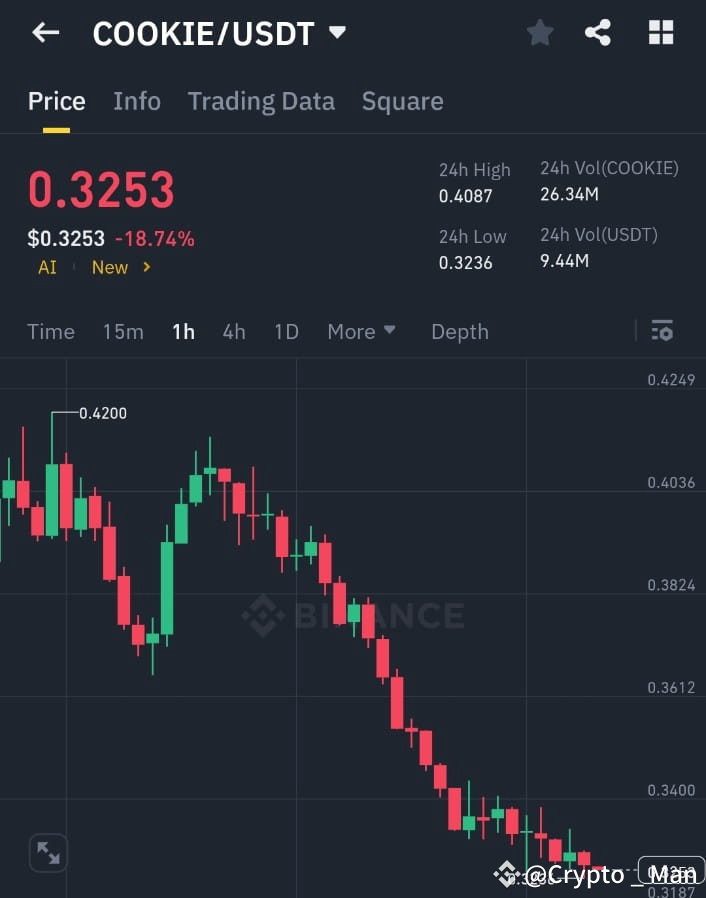The height and width of the screenshot is (898, 706).
Task: Select the 1D candle interval
Action: coord(286,331)
